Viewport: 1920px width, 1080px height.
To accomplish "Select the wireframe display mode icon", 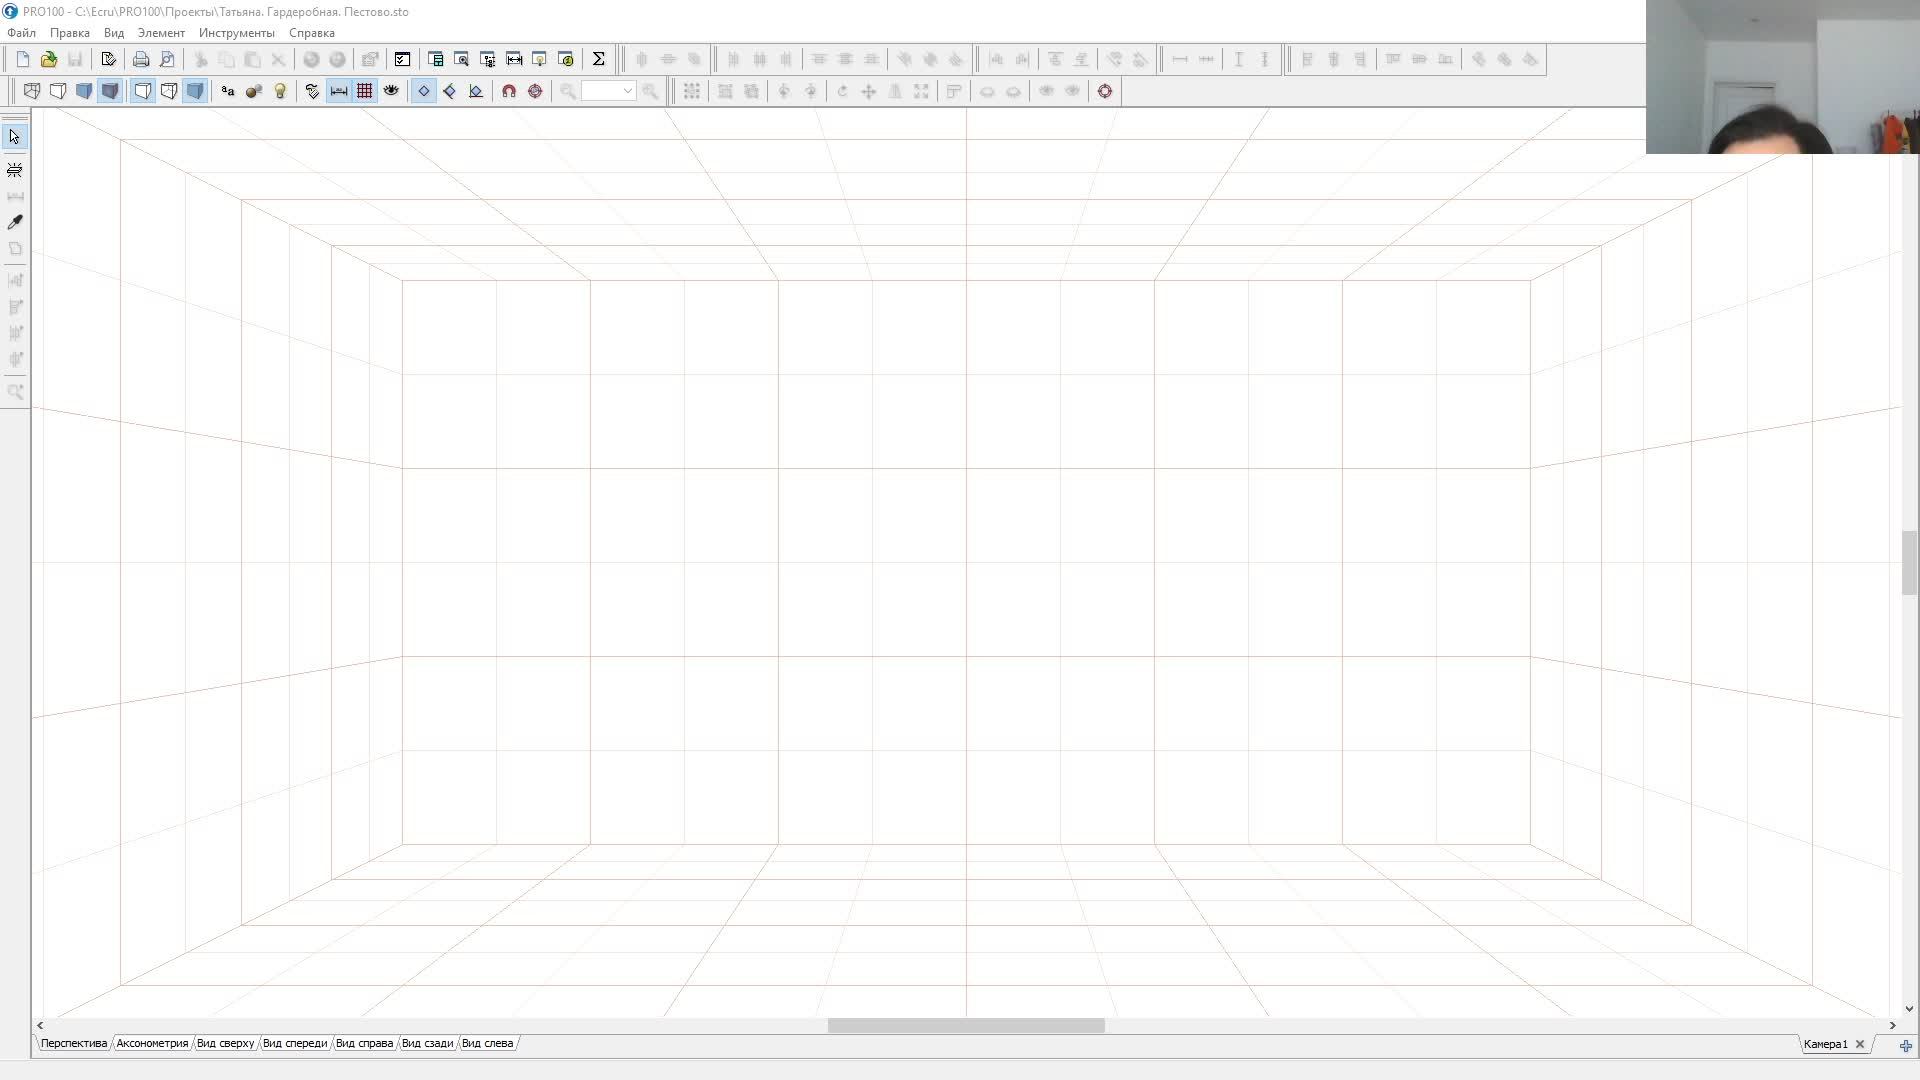I will pos(32,91).
